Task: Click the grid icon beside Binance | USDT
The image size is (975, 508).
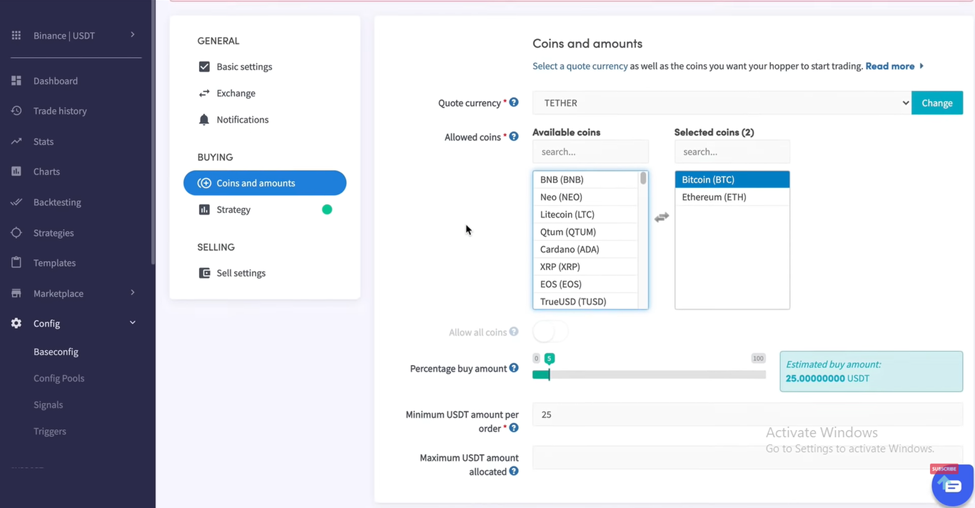Action: tap(16, 35)
